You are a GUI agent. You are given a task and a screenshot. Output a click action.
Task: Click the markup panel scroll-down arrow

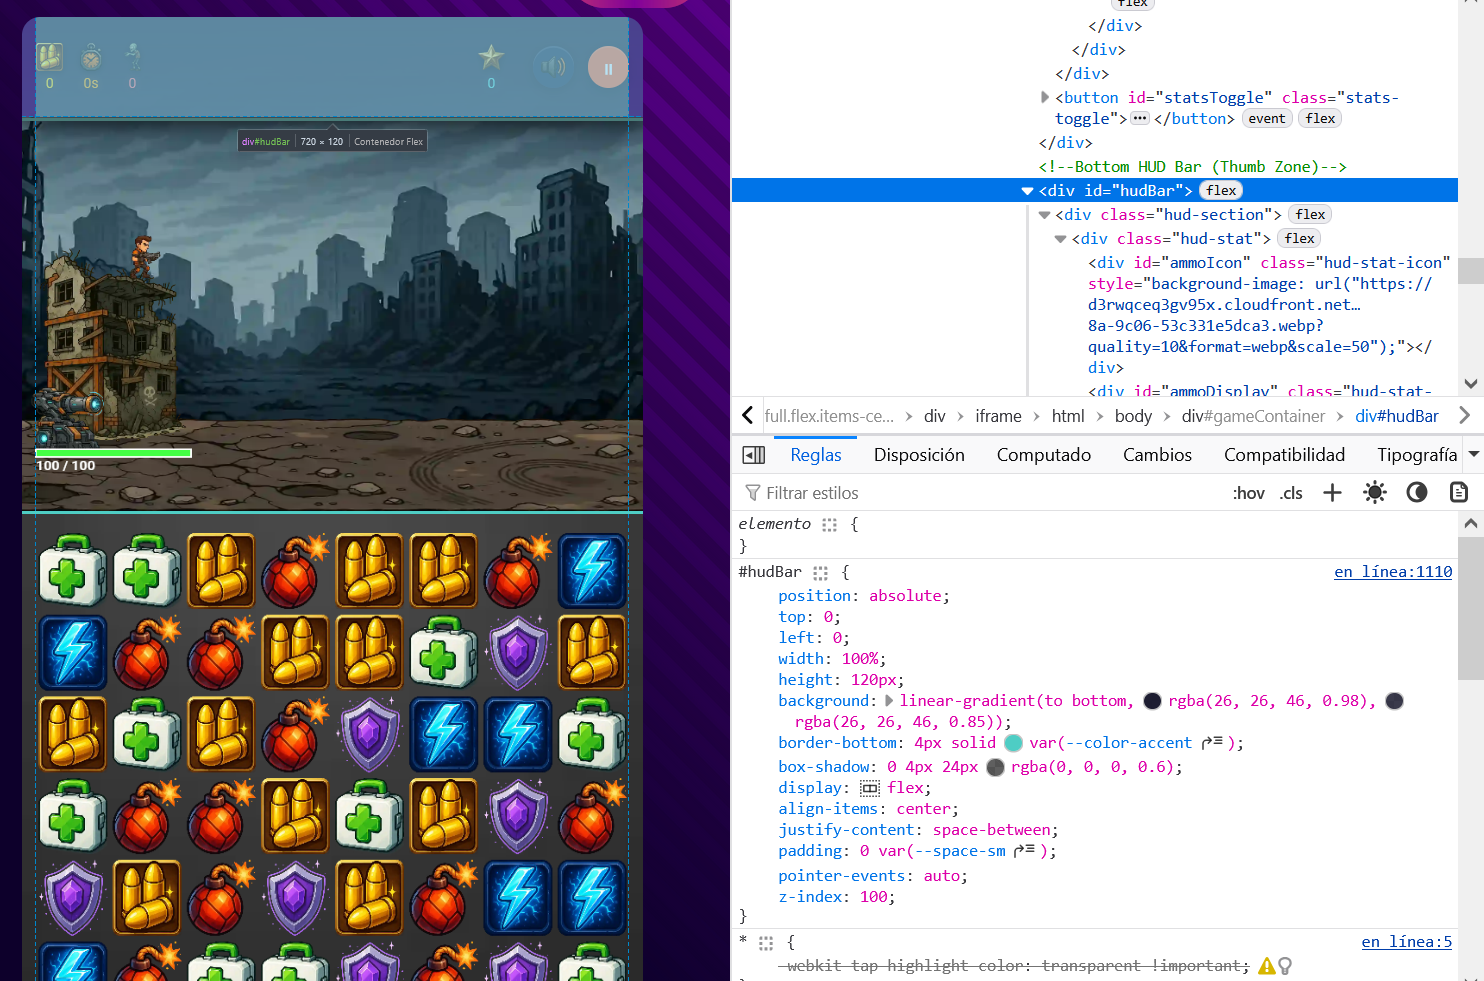click(x=1471, y=383)
